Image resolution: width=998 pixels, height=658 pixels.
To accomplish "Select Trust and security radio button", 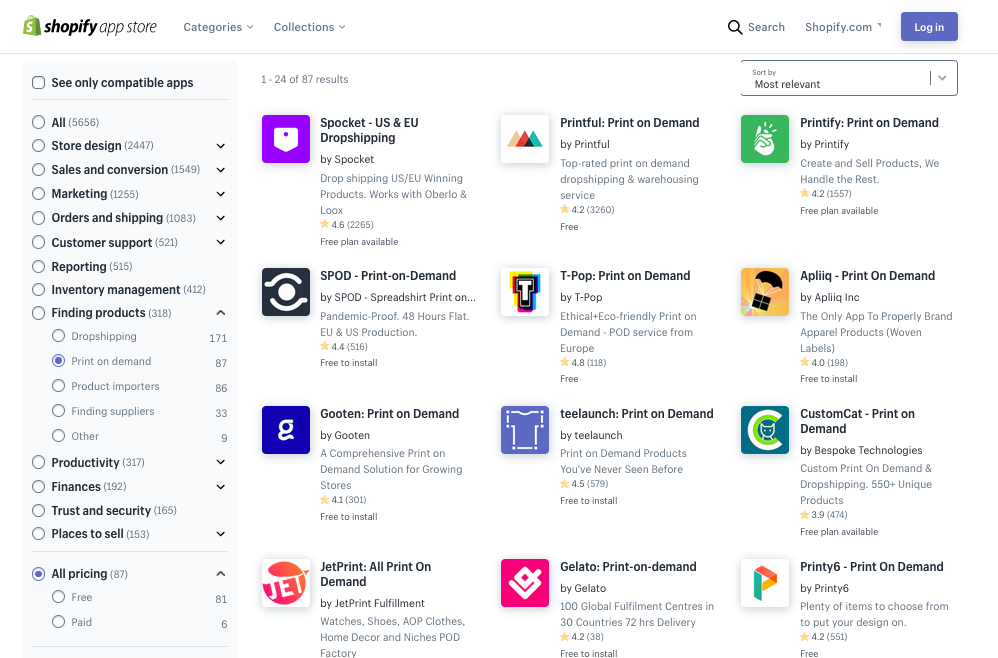I will (x=39, y=510).
